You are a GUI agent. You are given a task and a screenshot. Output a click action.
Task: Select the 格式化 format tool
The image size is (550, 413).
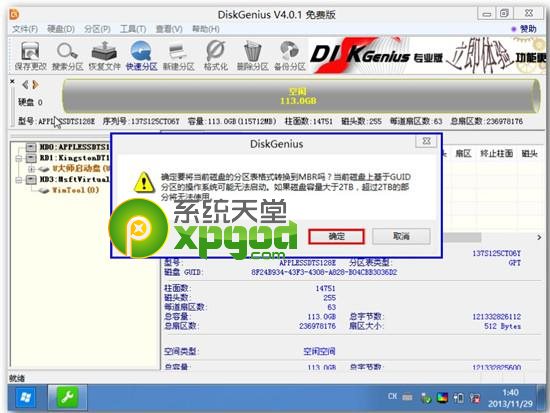click(216, 56)
